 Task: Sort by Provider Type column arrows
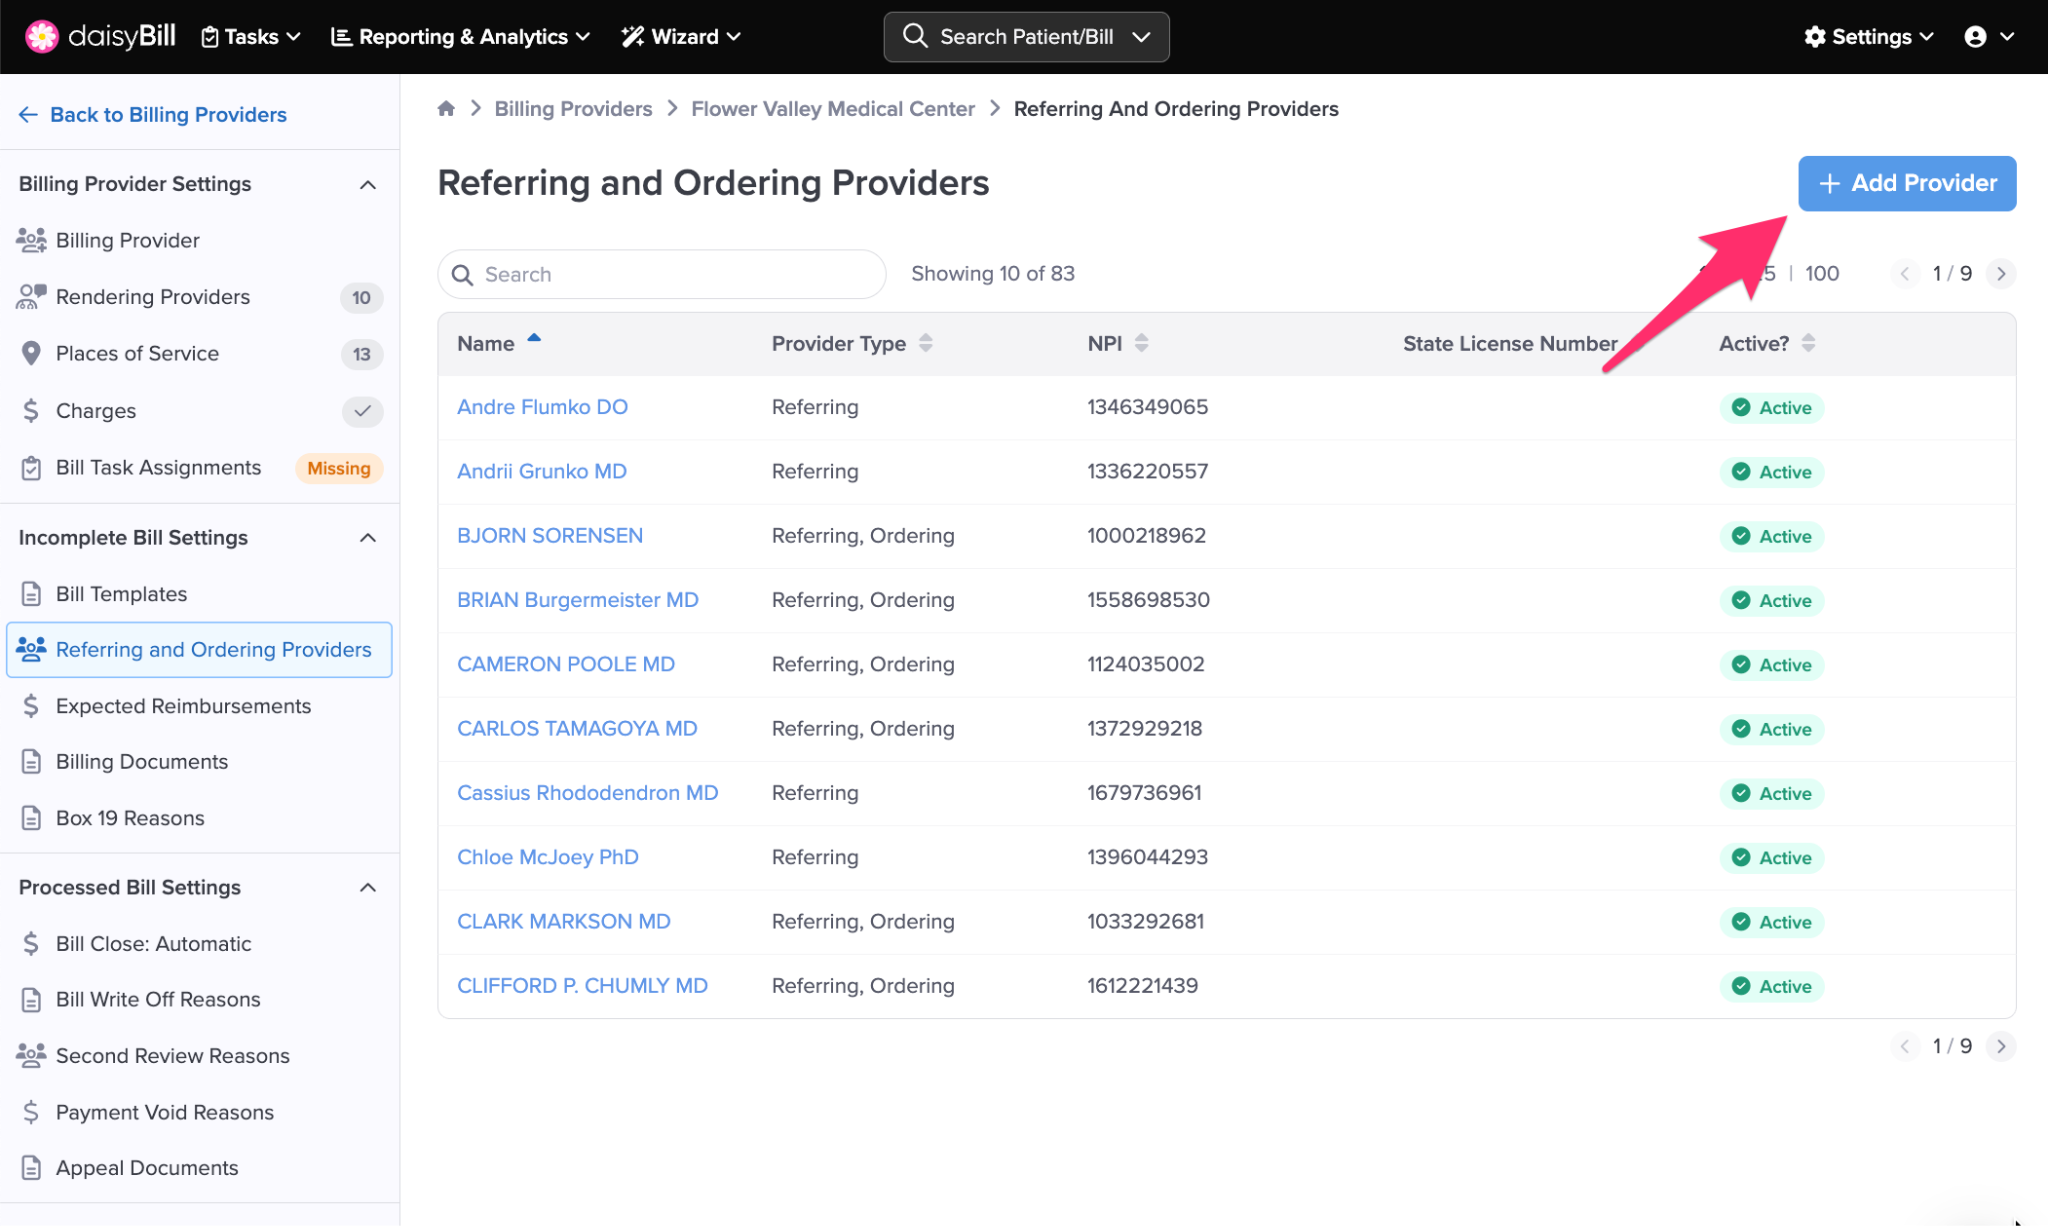coord(926,343)
